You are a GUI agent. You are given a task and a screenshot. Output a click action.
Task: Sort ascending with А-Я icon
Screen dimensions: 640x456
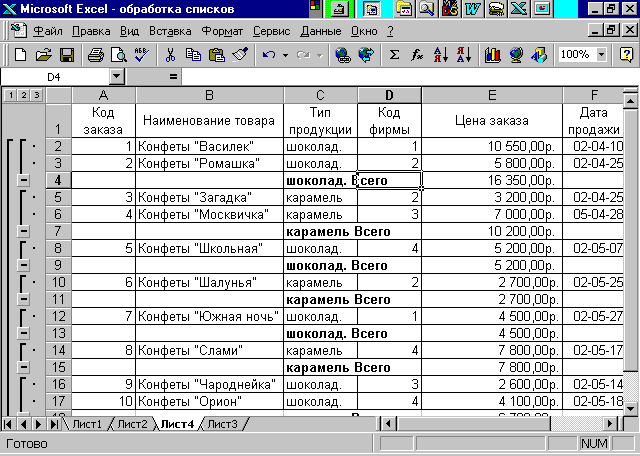point(441,54)
